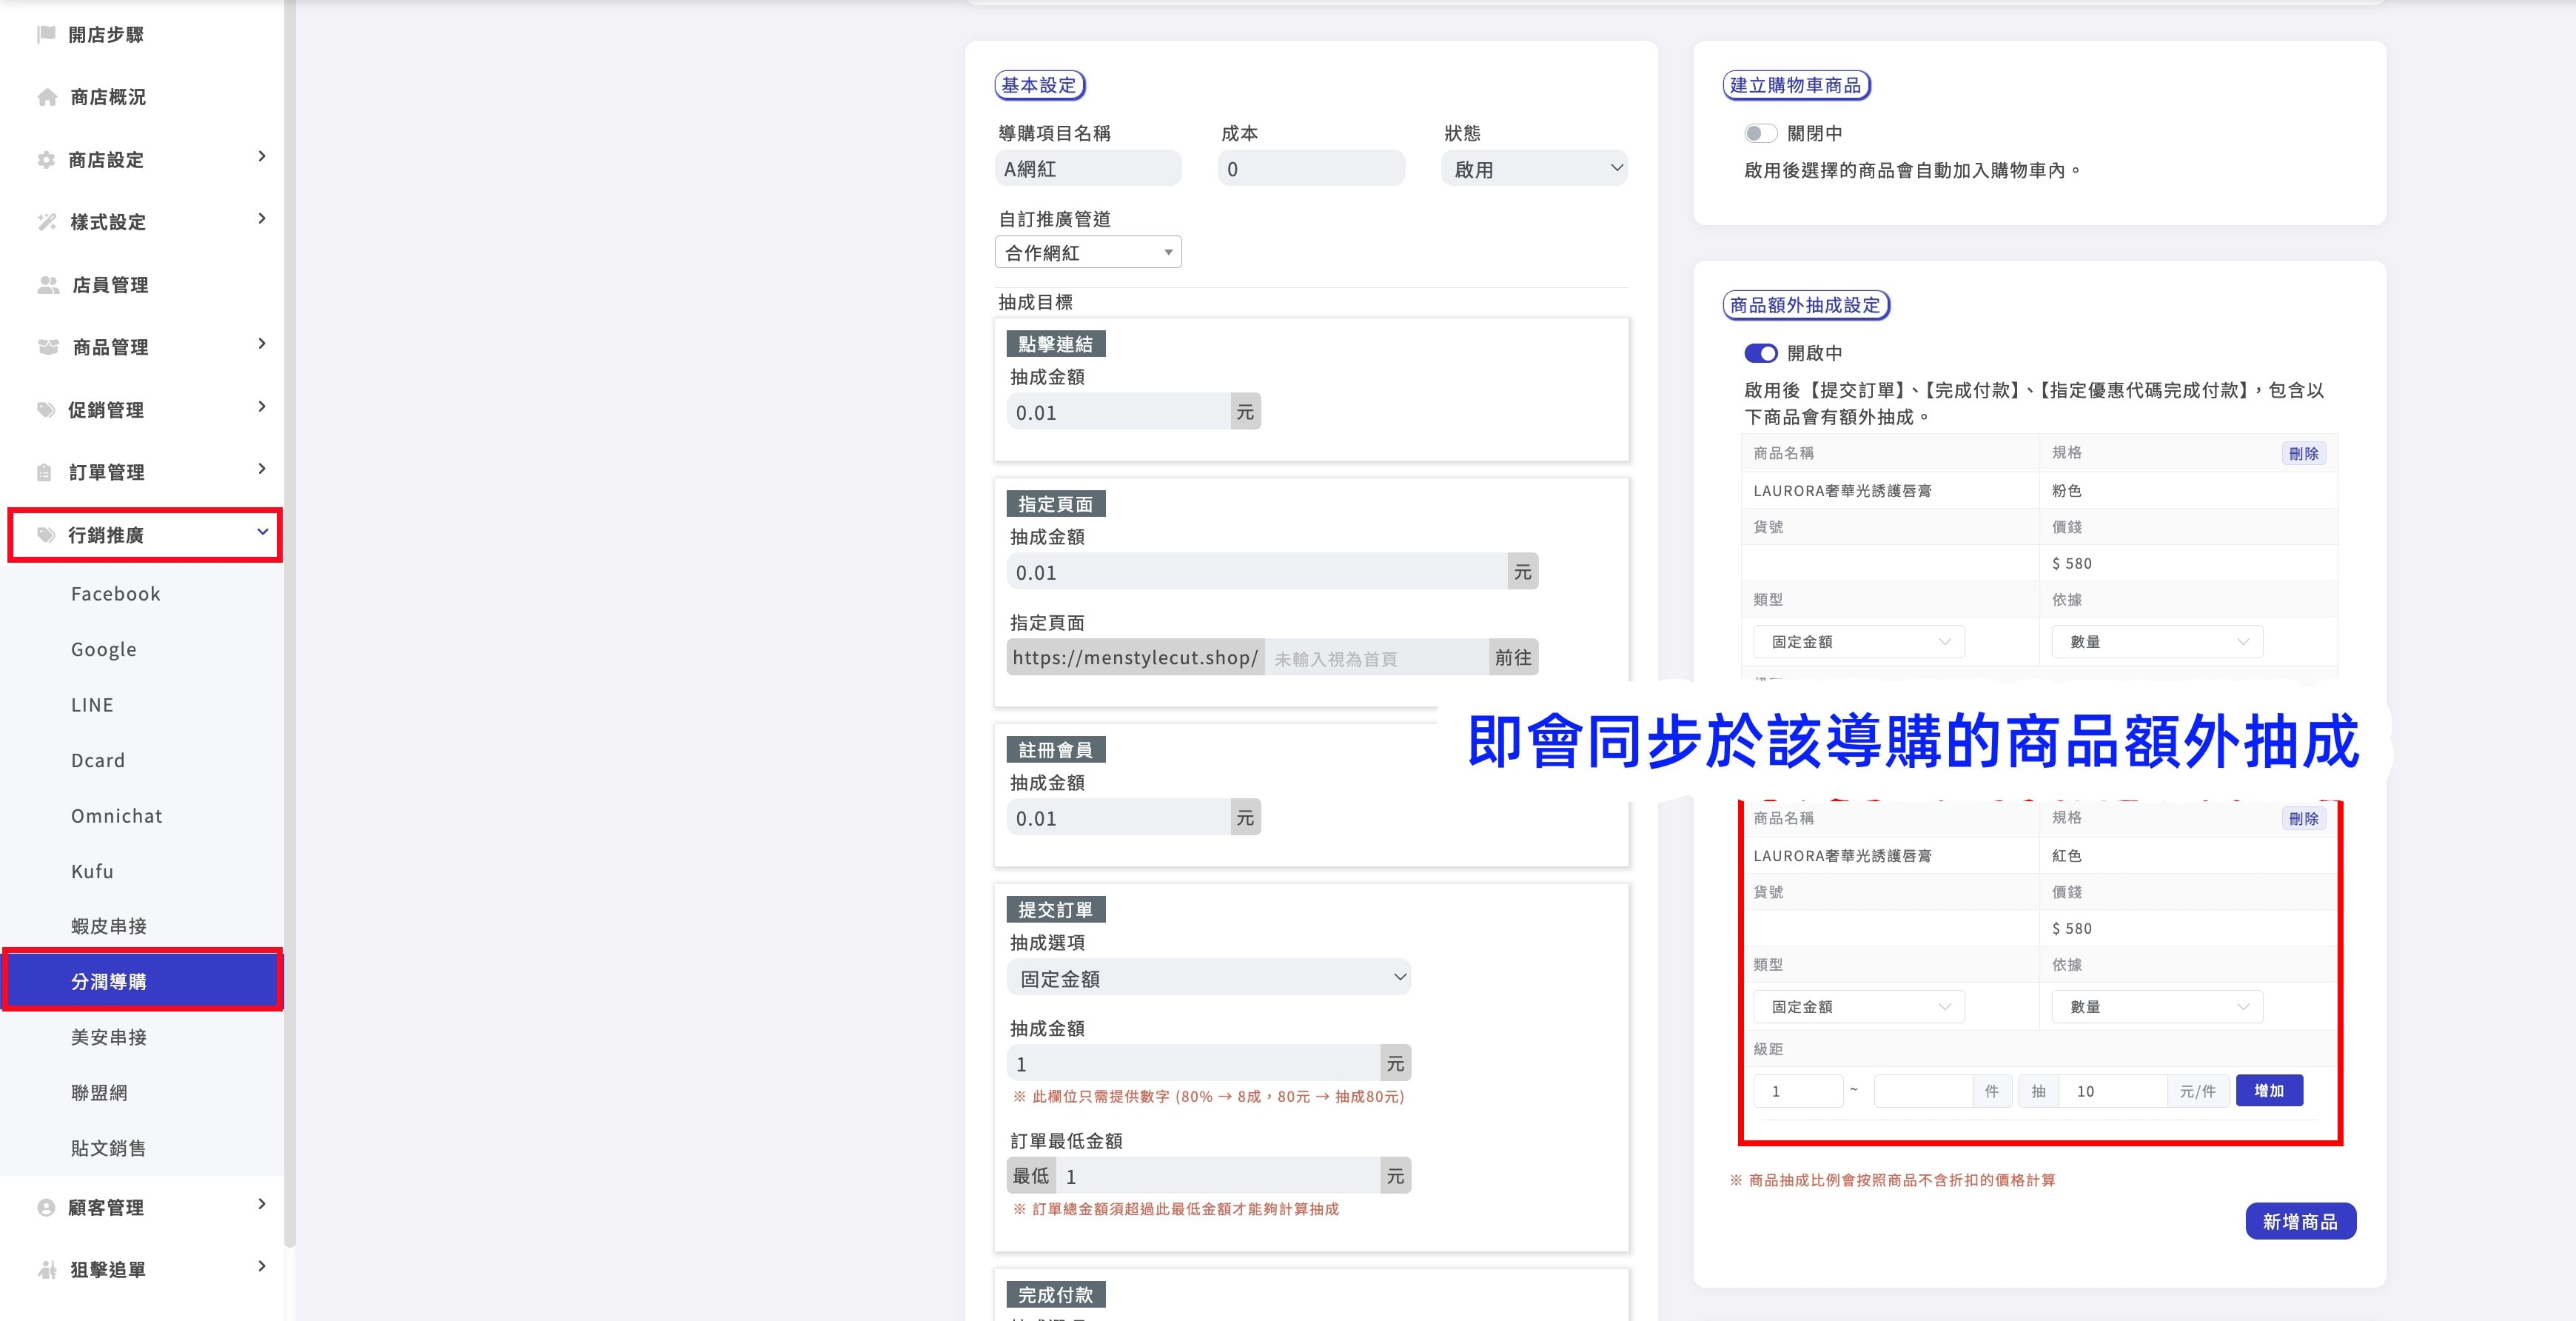Click the 點擊連結 抽成金額 field
The width and height of the screenshot is (2576, 1321).
[1118, 412]
